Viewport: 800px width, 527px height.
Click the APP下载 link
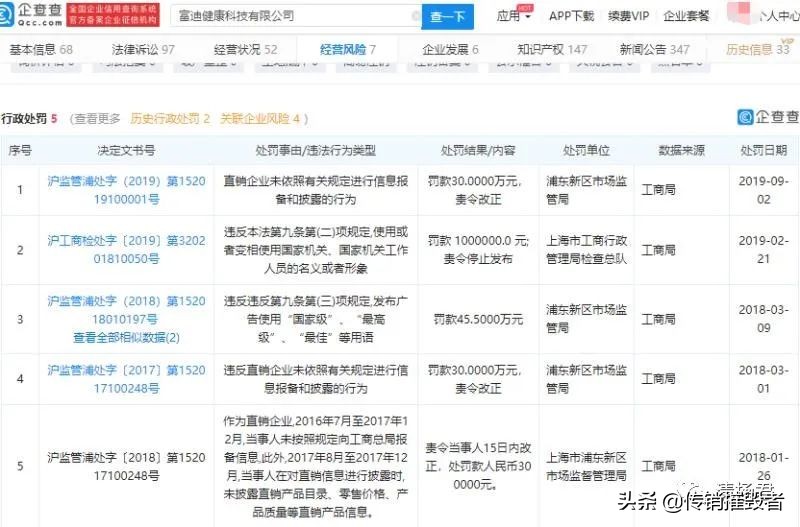571,16
